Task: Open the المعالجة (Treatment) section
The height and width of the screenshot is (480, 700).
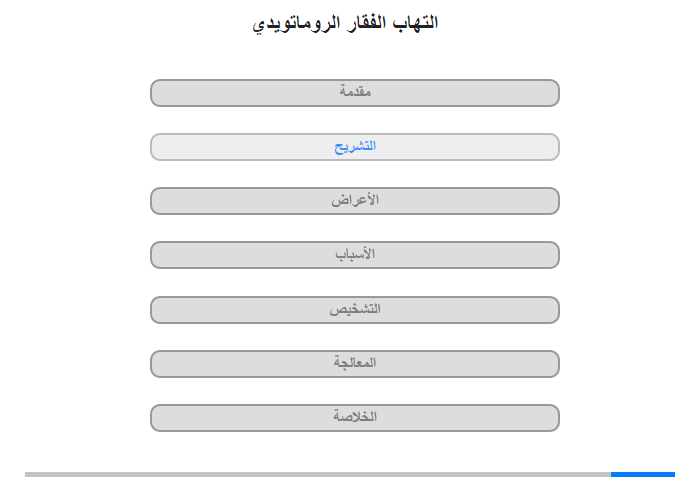Action: pos(355,363)
